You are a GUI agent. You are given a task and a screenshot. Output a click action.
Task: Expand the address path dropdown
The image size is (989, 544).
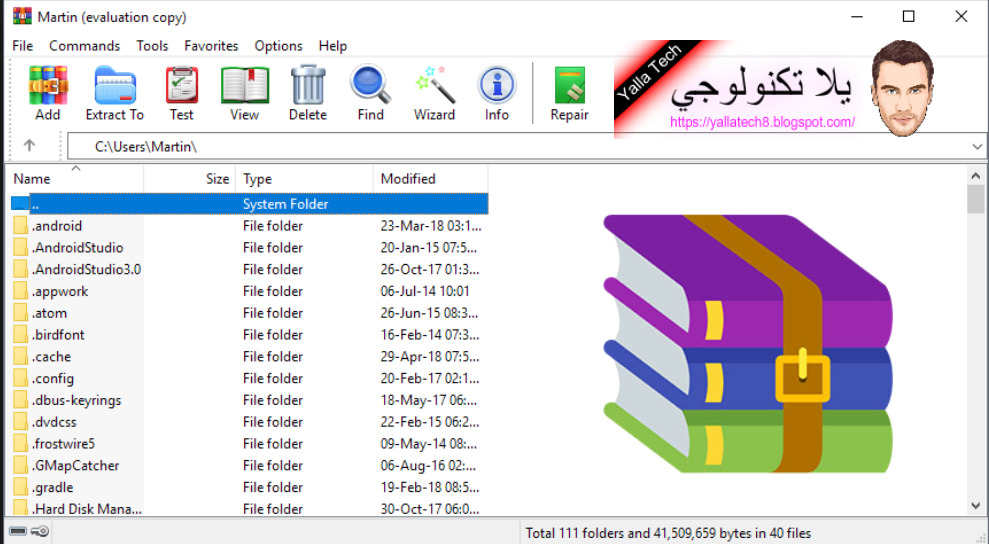(x=977, y=146)
